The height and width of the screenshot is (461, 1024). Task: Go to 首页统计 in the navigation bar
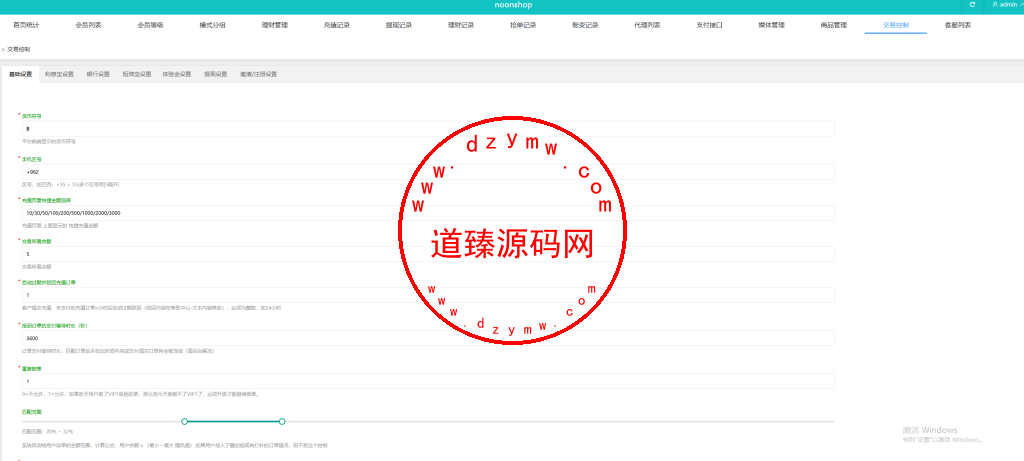(x=26, y=25)
